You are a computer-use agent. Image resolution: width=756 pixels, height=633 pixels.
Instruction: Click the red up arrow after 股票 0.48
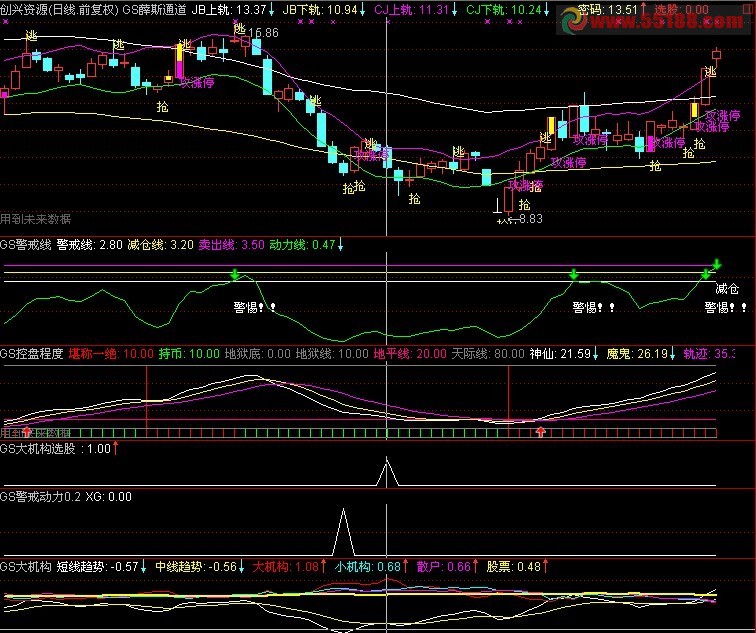tap(545, 566)
